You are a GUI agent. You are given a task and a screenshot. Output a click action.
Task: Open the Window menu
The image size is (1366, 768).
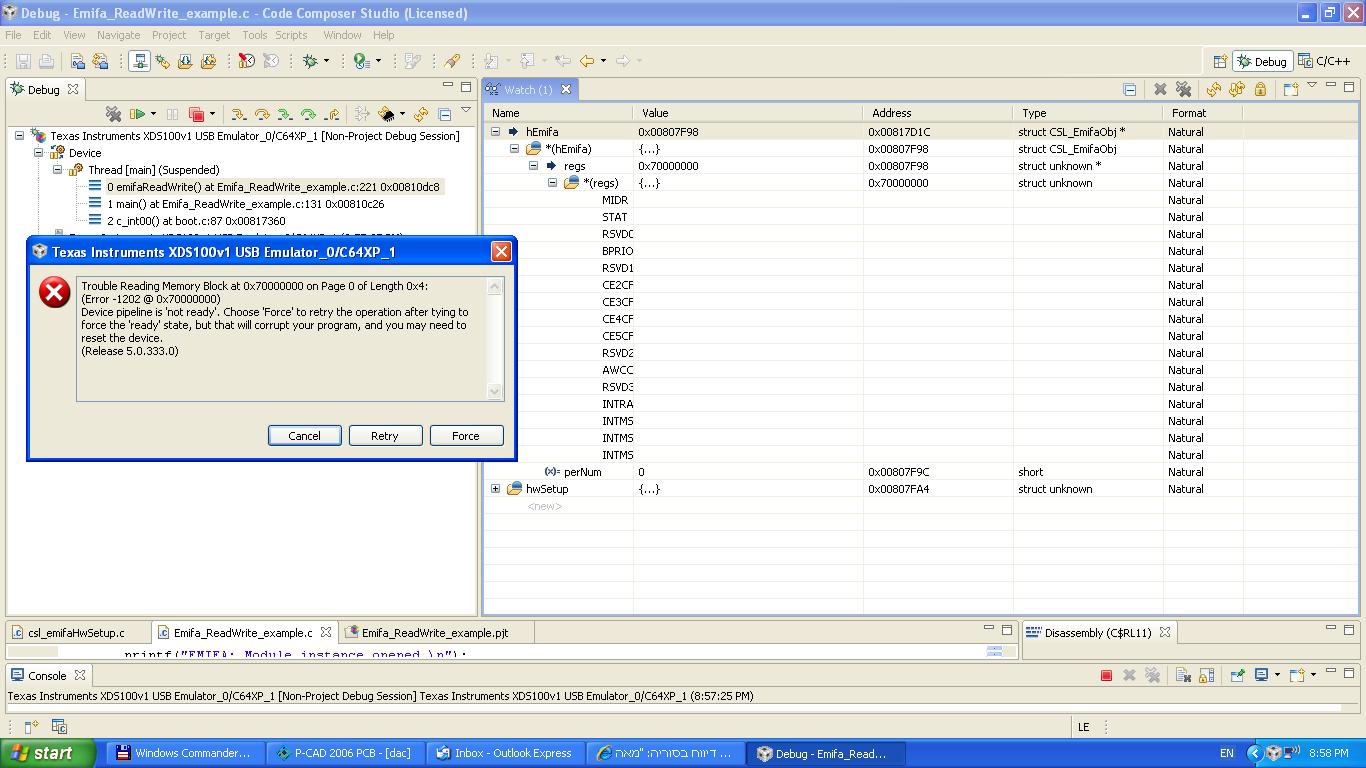tap(342, 35)
